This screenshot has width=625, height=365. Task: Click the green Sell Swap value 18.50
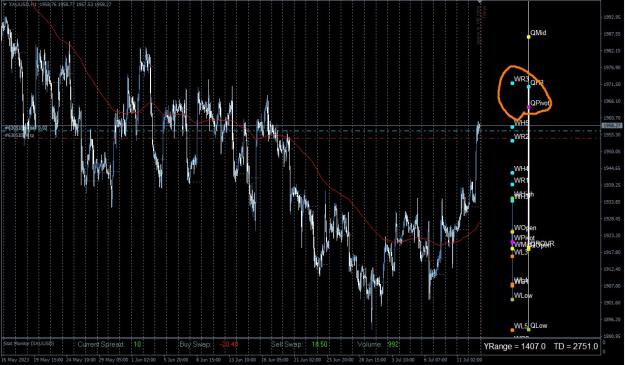pos(320,345)
